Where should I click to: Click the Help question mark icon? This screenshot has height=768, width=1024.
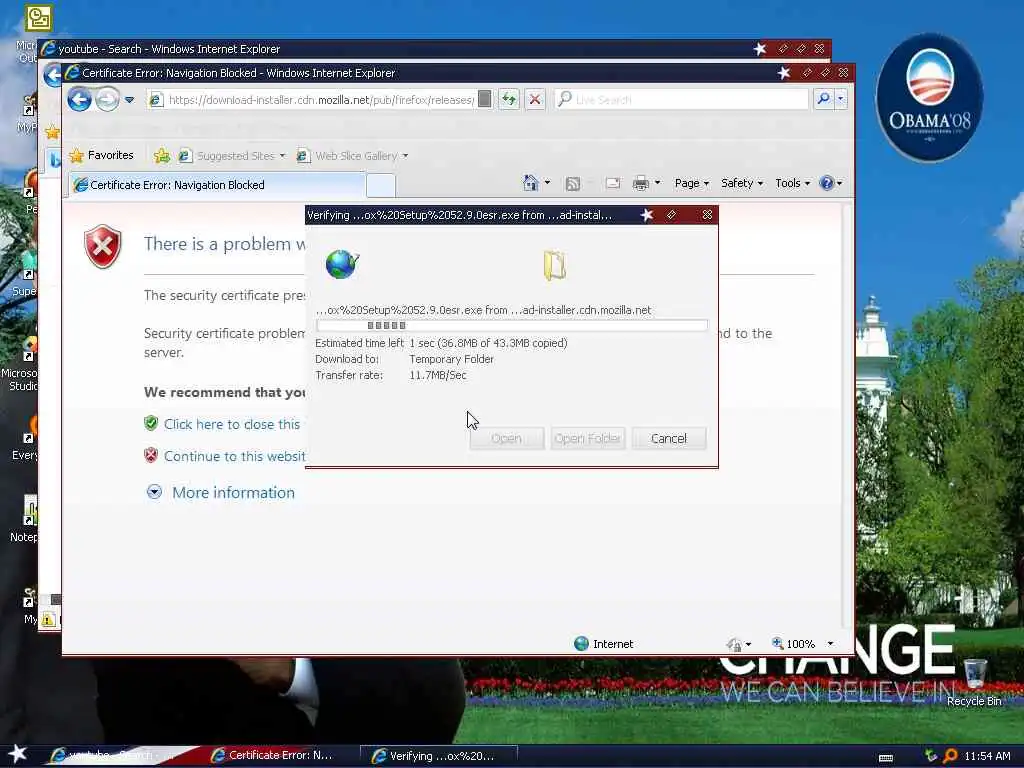[x=827, y=184]
